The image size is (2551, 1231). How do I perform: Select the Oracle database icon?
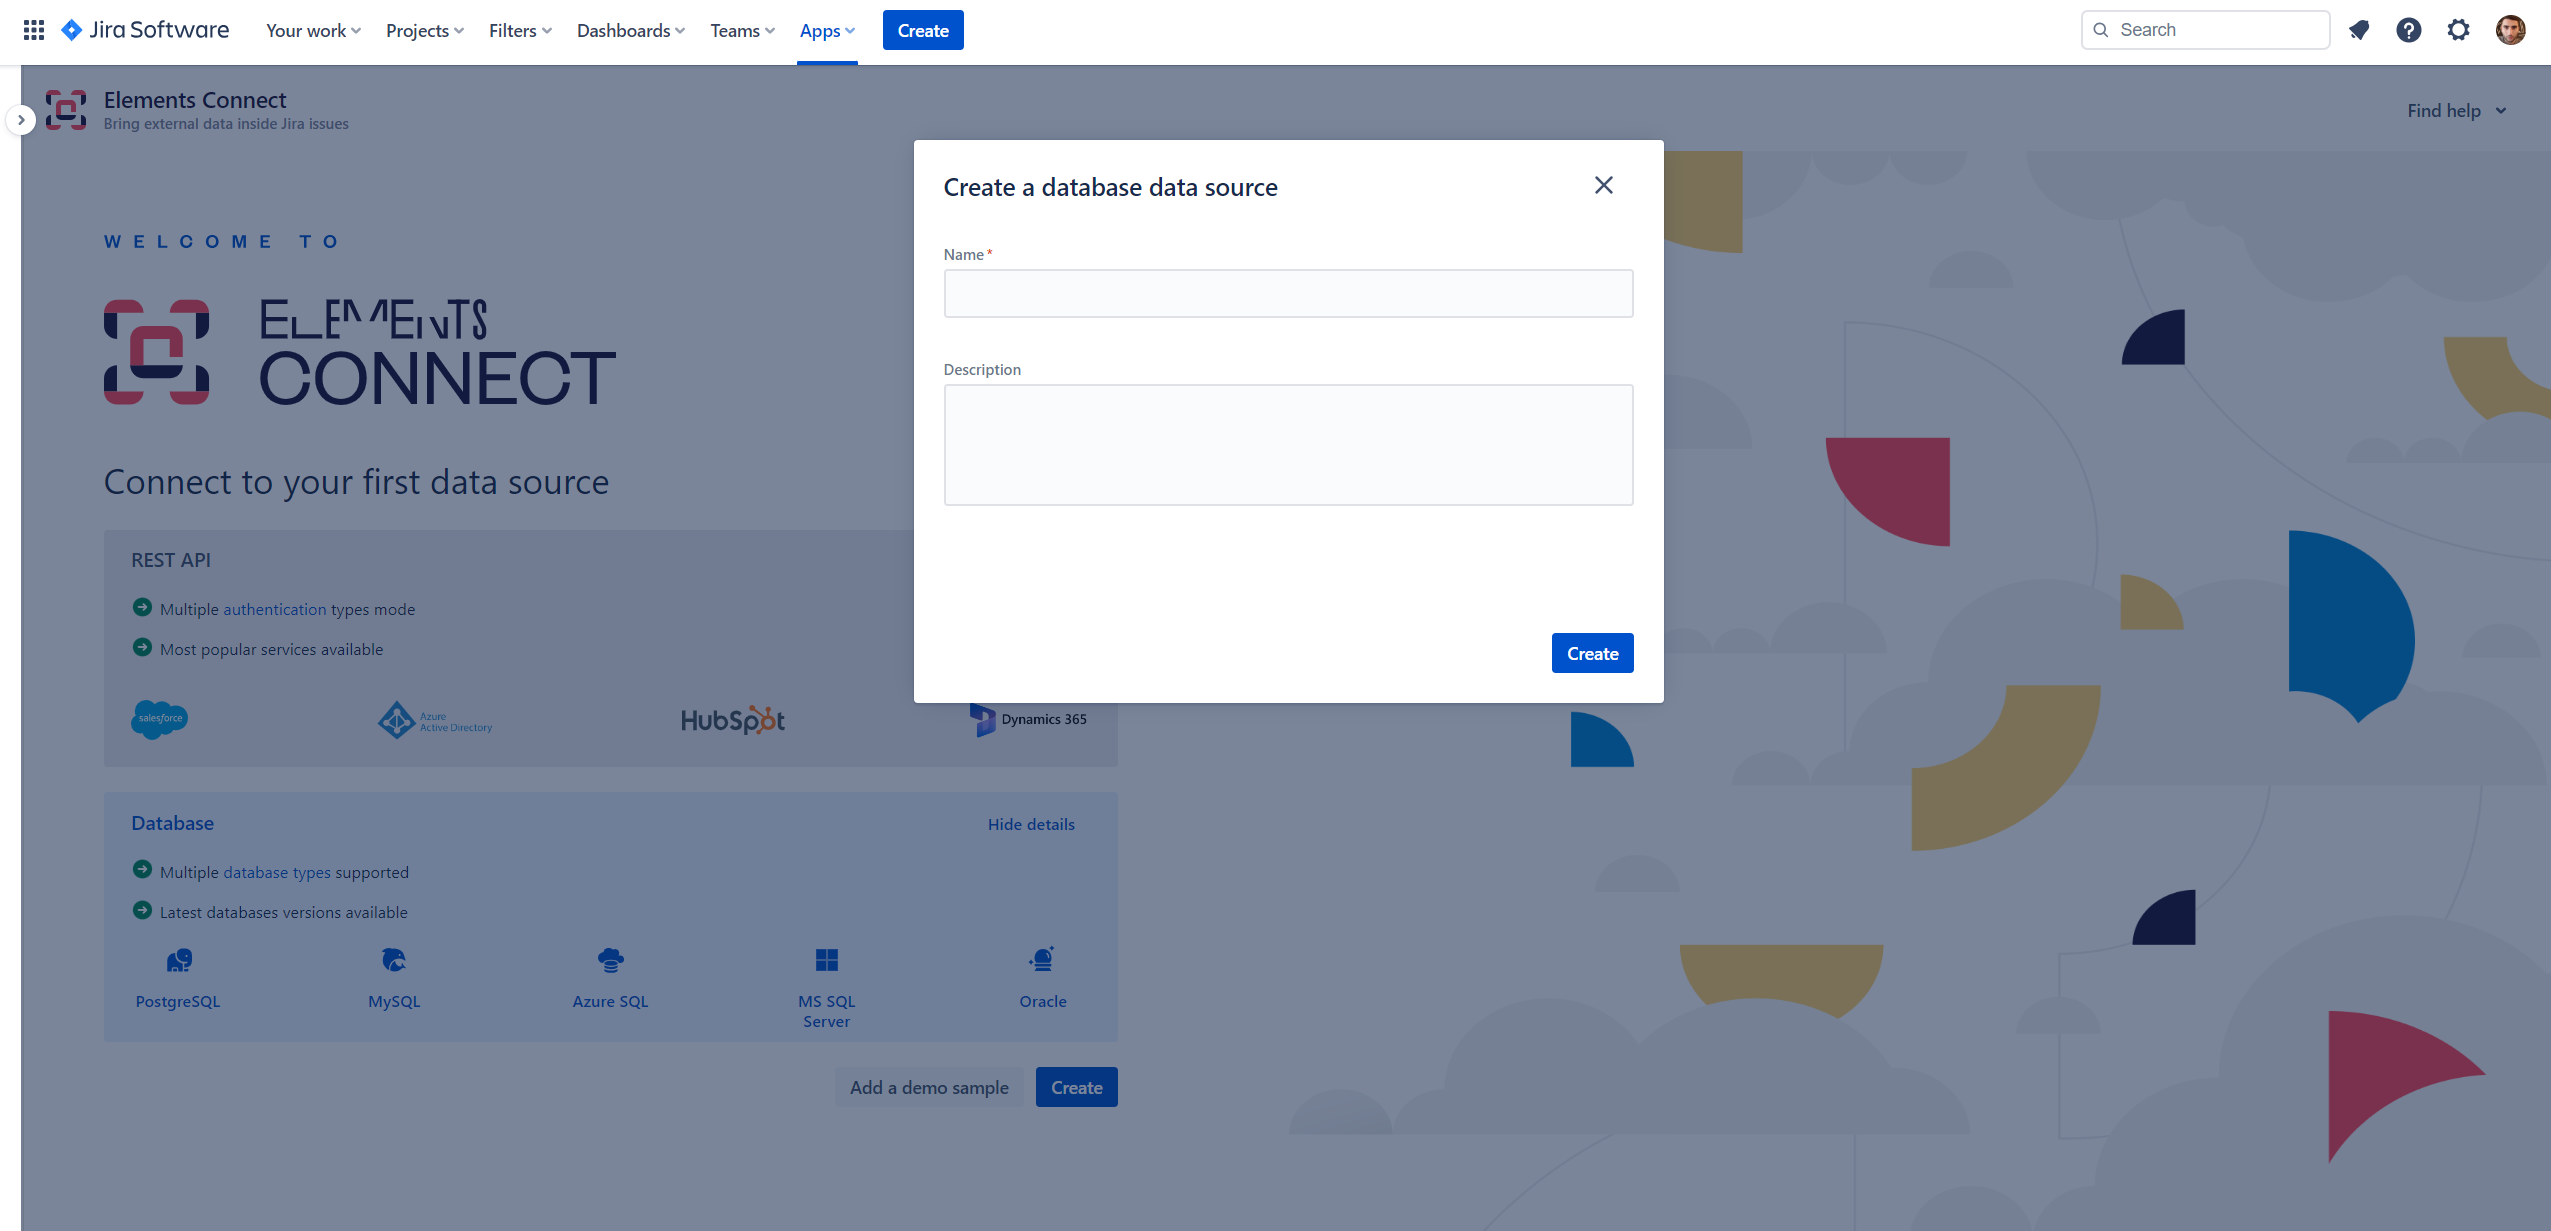point(1042,961)
